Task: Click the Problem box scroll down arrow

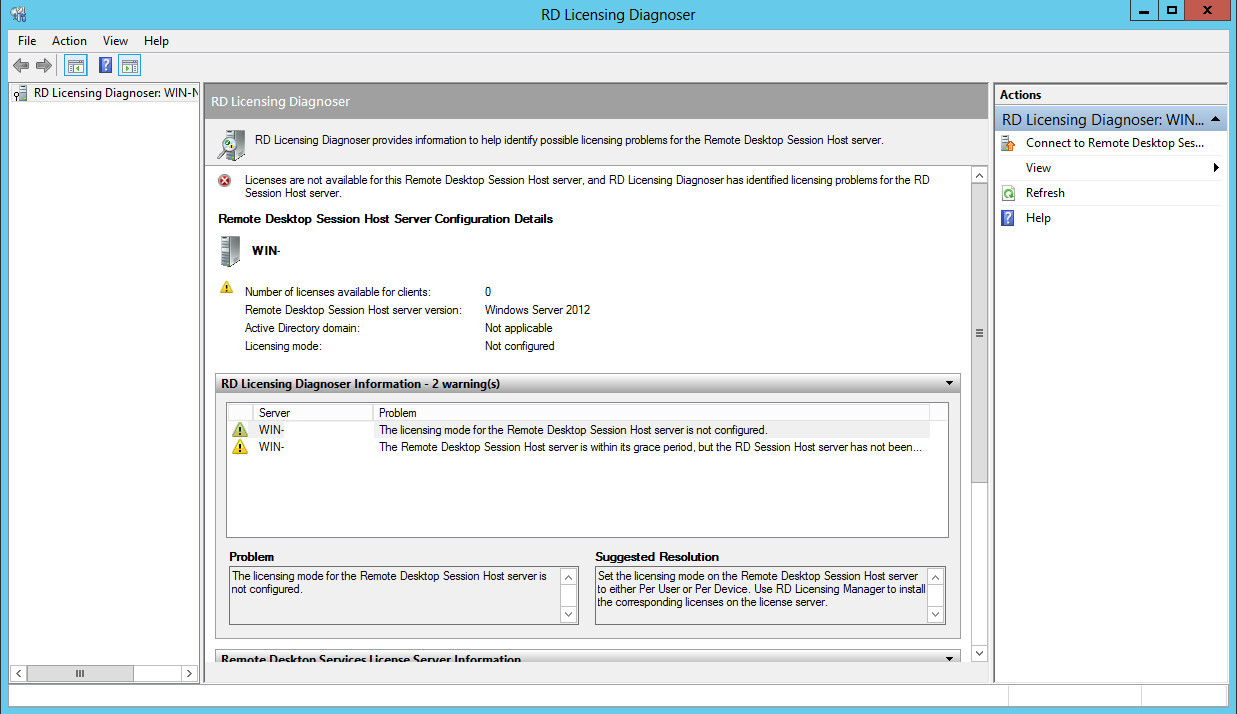Action: point(568,614)
